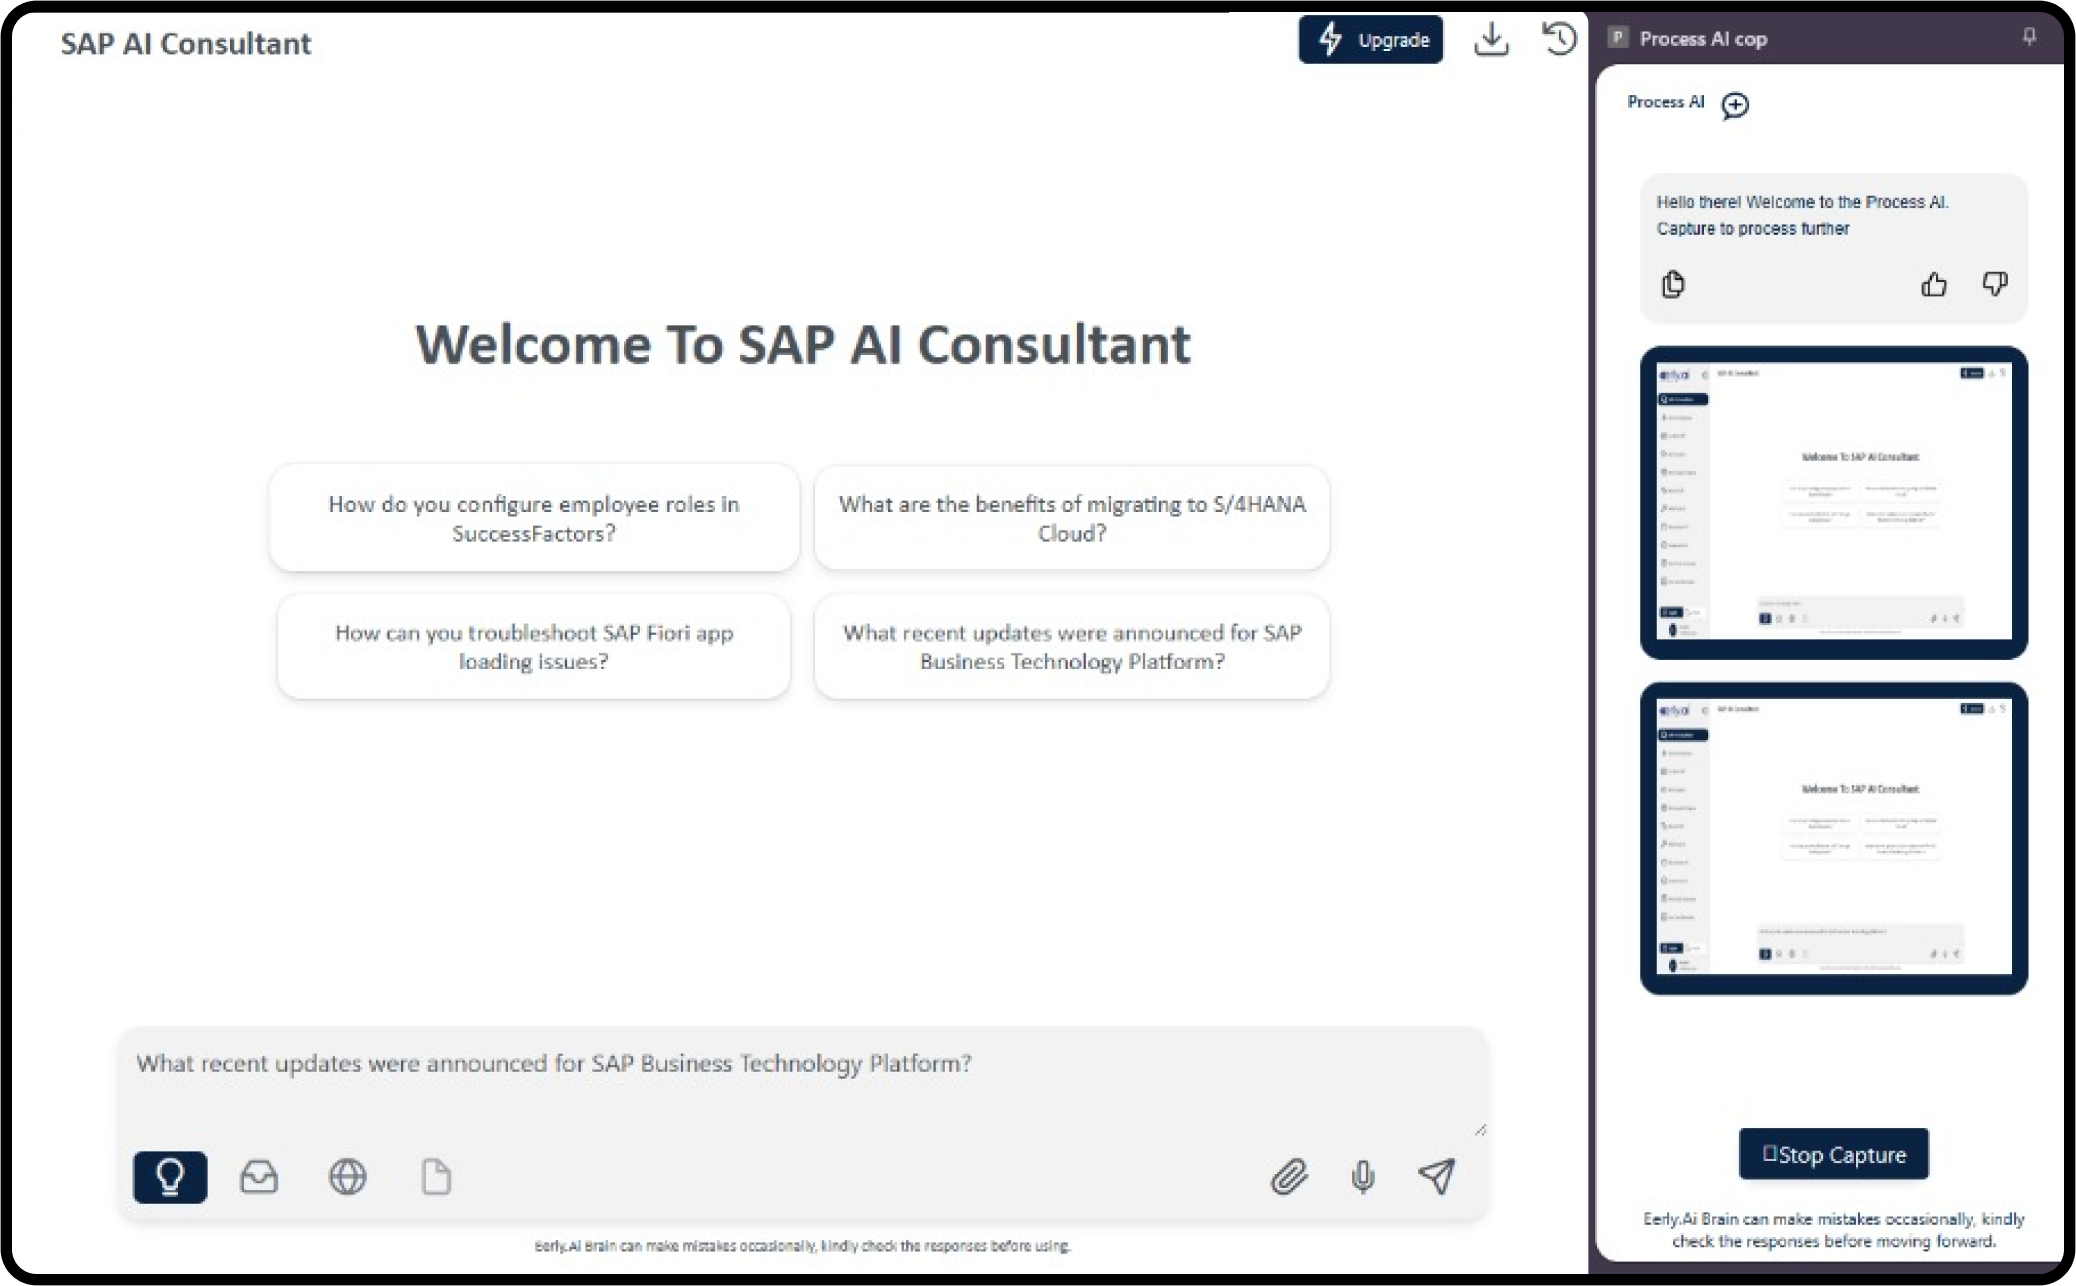Viewport: 2076px width, 1286px height.
Task: Give a thumbs up to the welcome message
Action: tap(1934, 285)
